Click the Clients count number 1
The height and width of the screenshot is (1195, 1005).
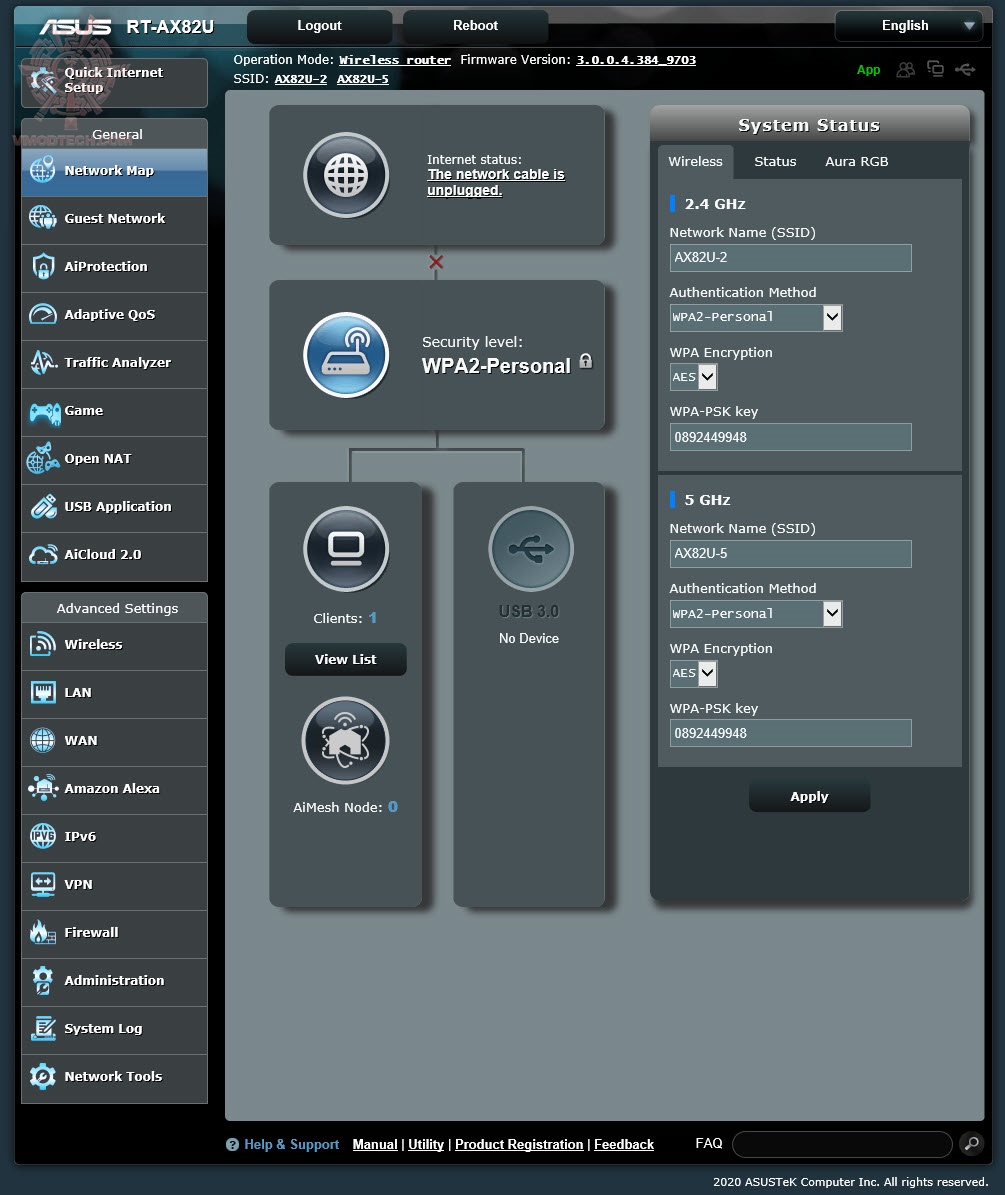tap(373, 618)
